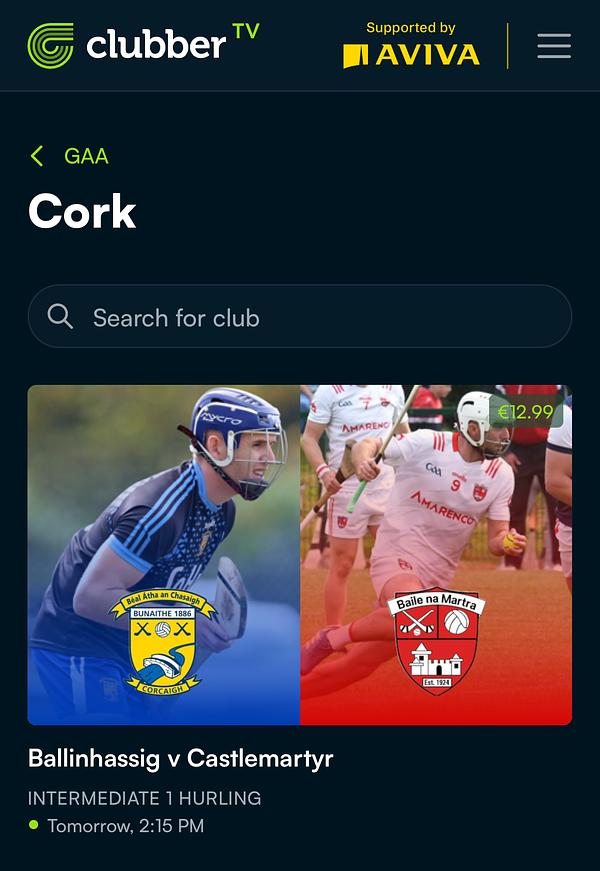Select the Castlemartyr player photo
Image resolution: width=600 pixels, height=871 pixels.
point(436,555)
